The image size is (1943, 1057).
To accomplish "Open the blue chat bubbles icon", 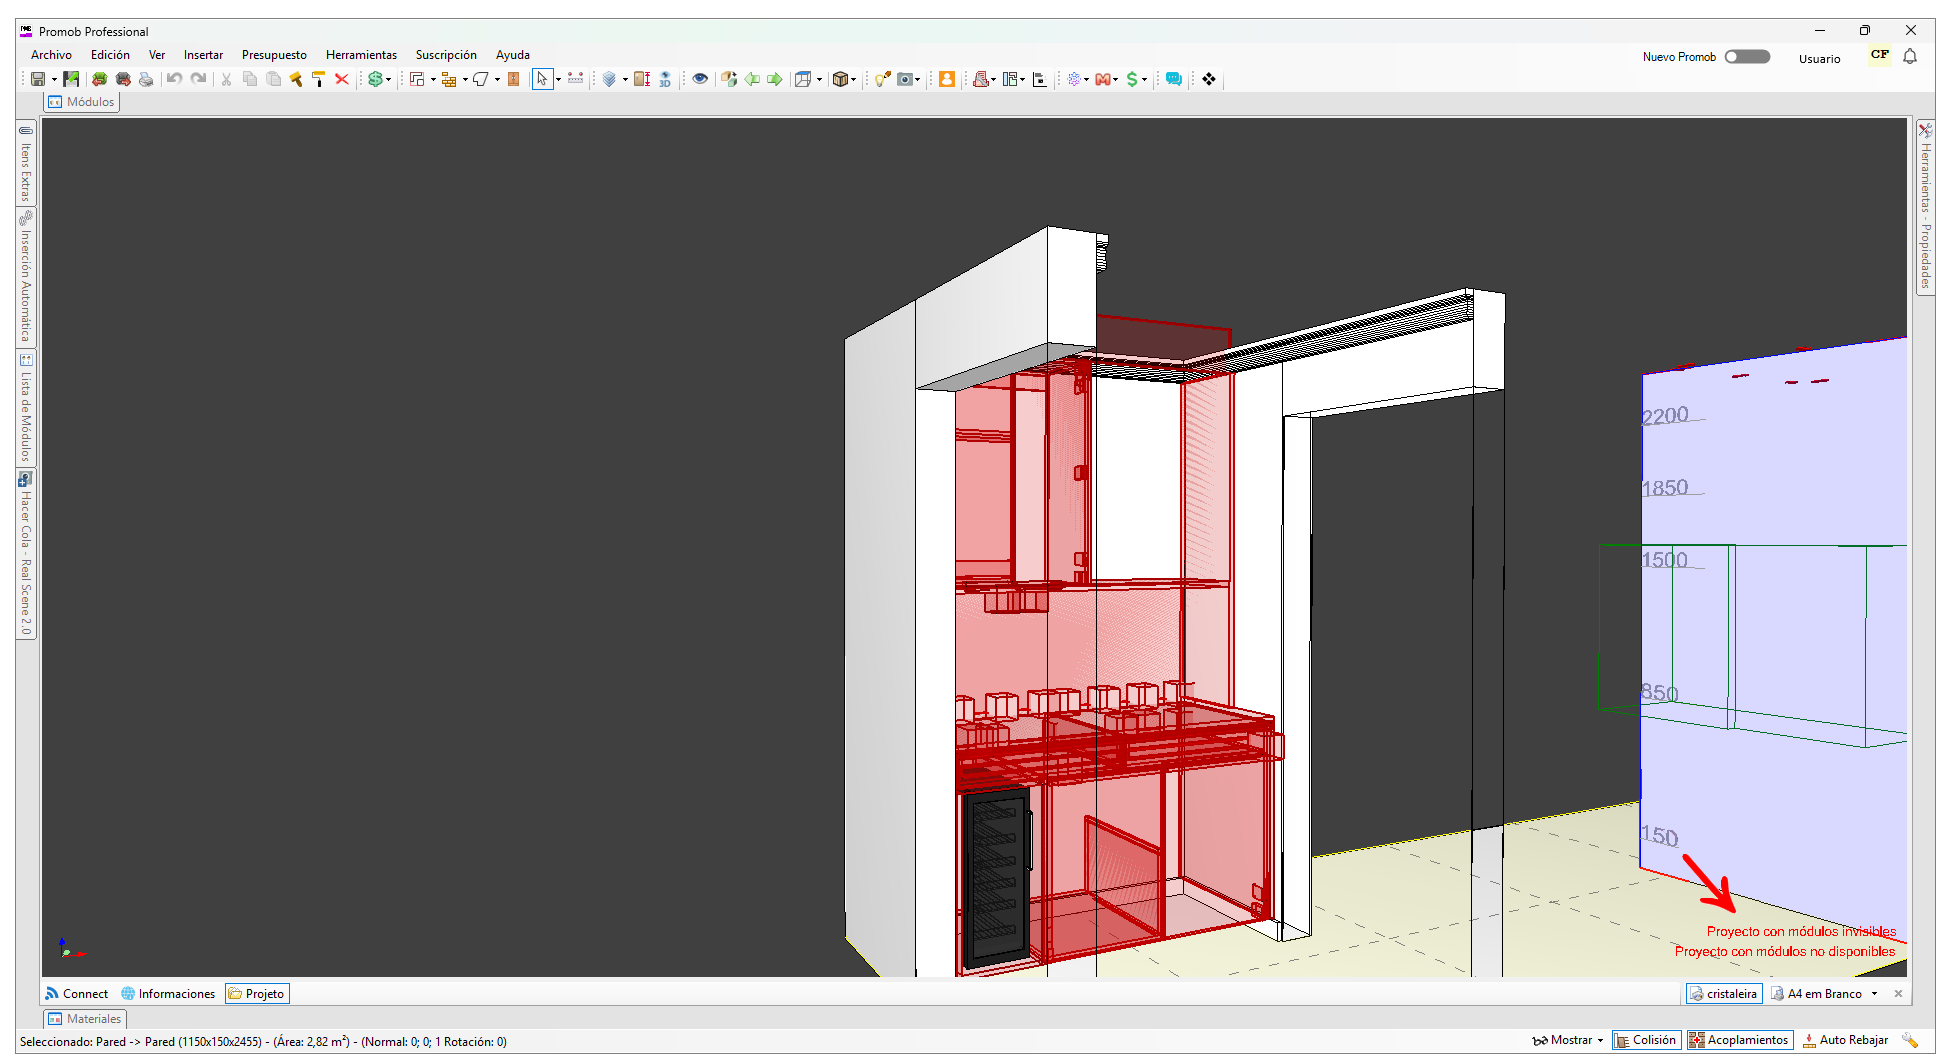I will point(1174,79).
